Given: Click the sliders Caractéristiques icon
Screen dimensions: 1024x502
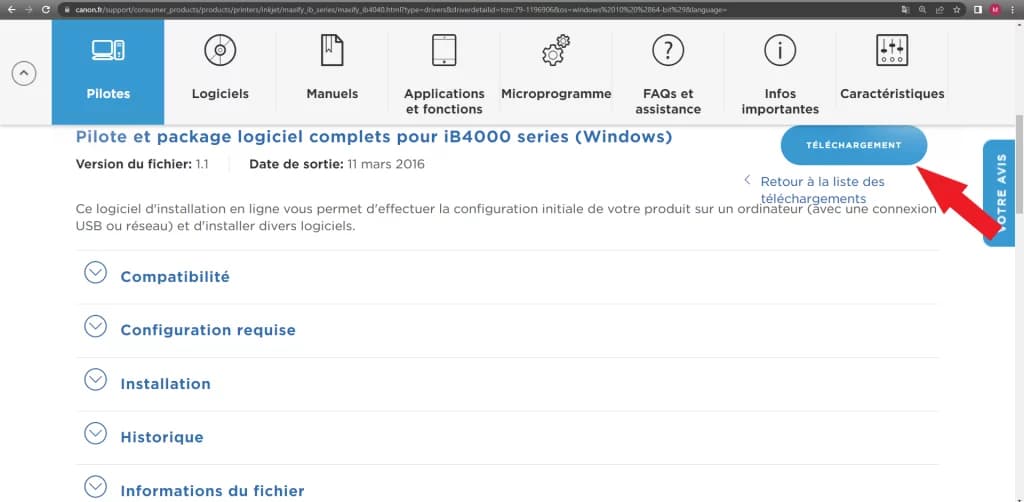Looking at the screenshot, I should [x=891, y=50].
